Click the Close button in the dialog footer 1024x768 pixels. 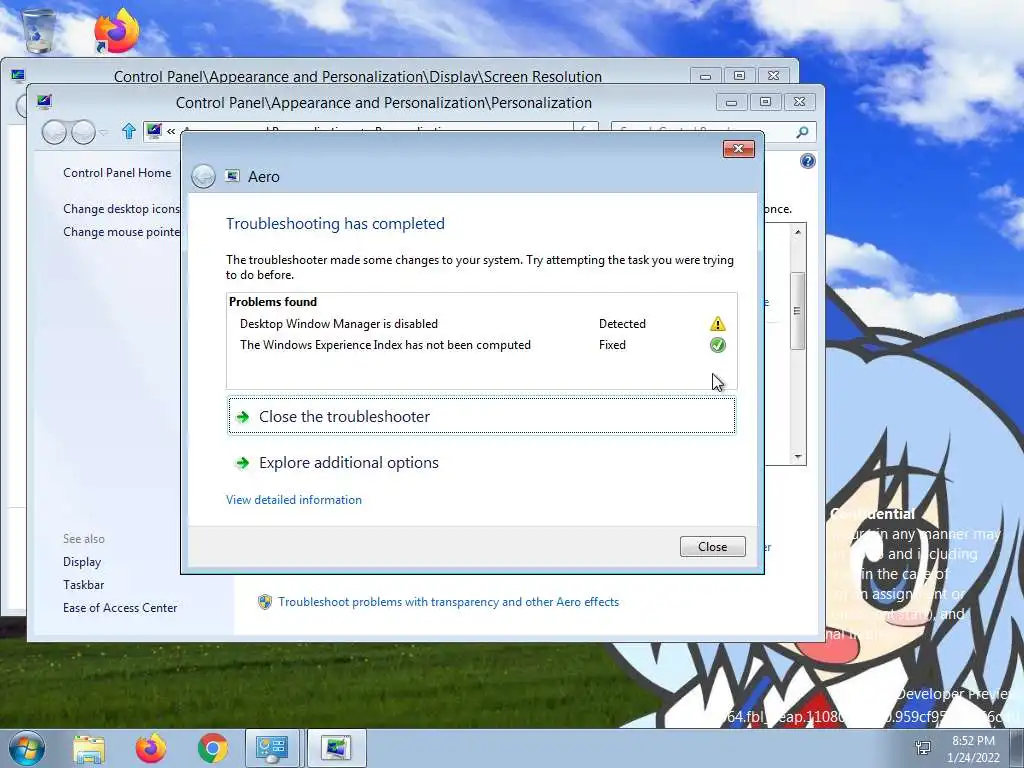click(x=712, y=547)
